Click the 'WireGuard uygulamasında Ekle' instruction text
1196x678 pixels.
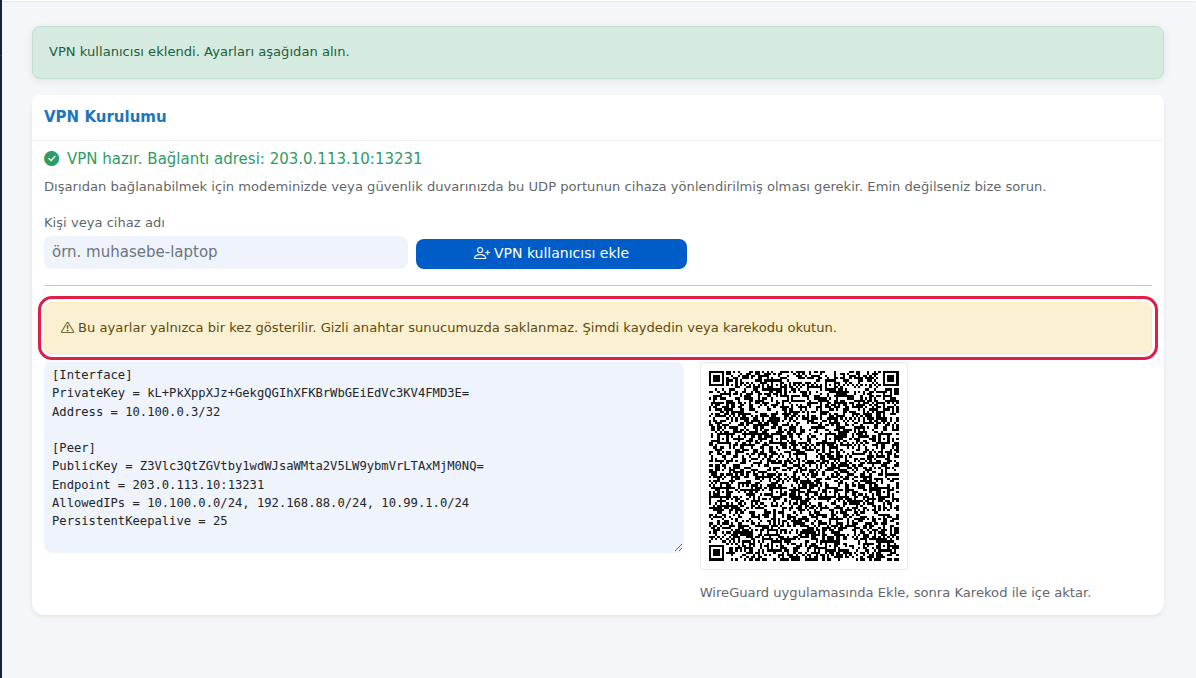[895, 593]
